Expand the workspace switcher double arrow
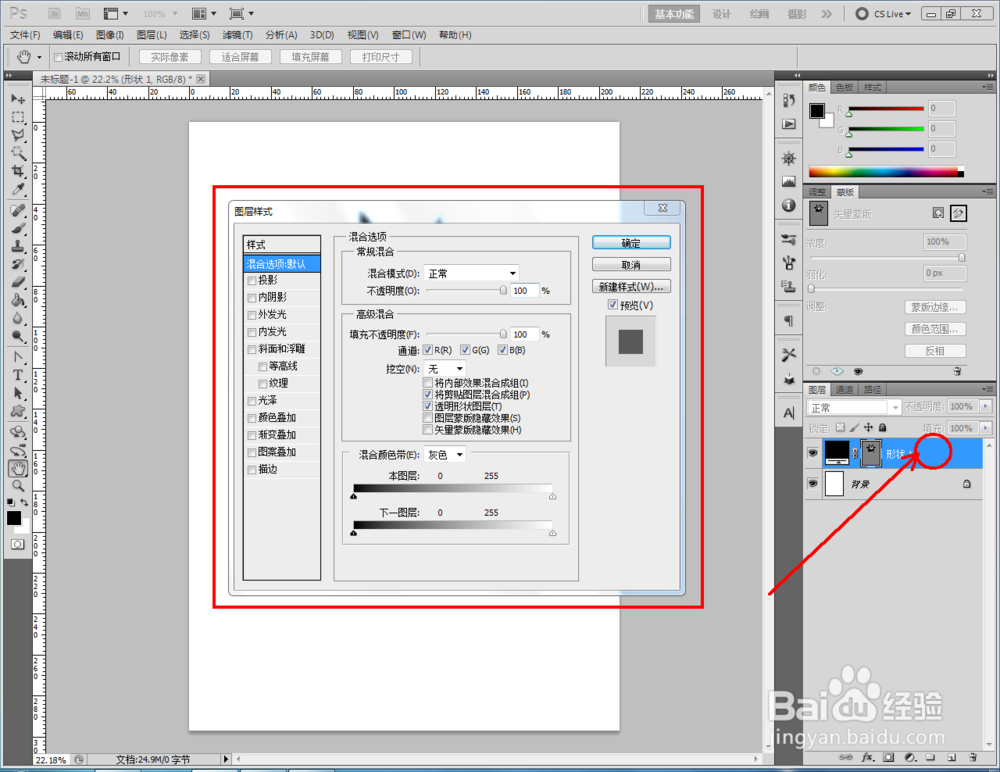 827,14
